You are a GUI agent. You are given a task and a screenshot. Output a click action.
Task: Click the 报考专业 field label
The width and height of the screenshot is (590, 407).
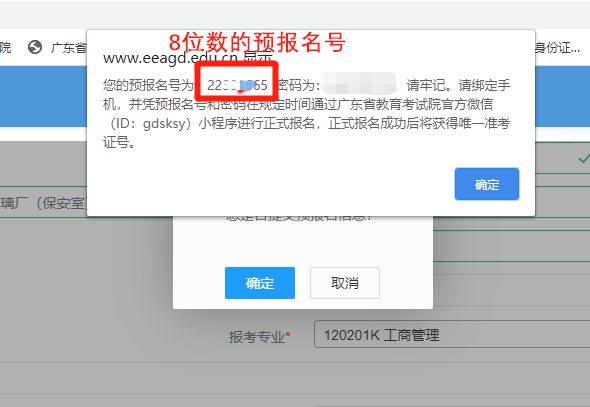click(x=257, y=336)
